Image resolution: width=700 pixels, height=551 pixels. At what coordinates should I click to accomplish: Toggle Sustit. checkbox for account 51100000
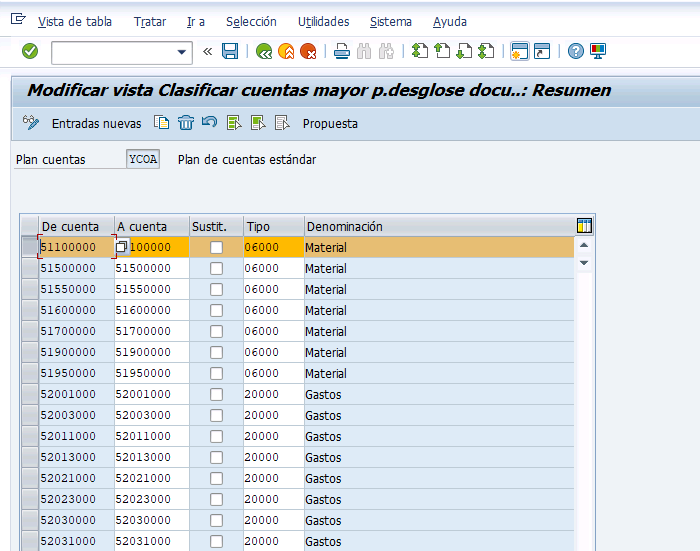tap(217, 247)
